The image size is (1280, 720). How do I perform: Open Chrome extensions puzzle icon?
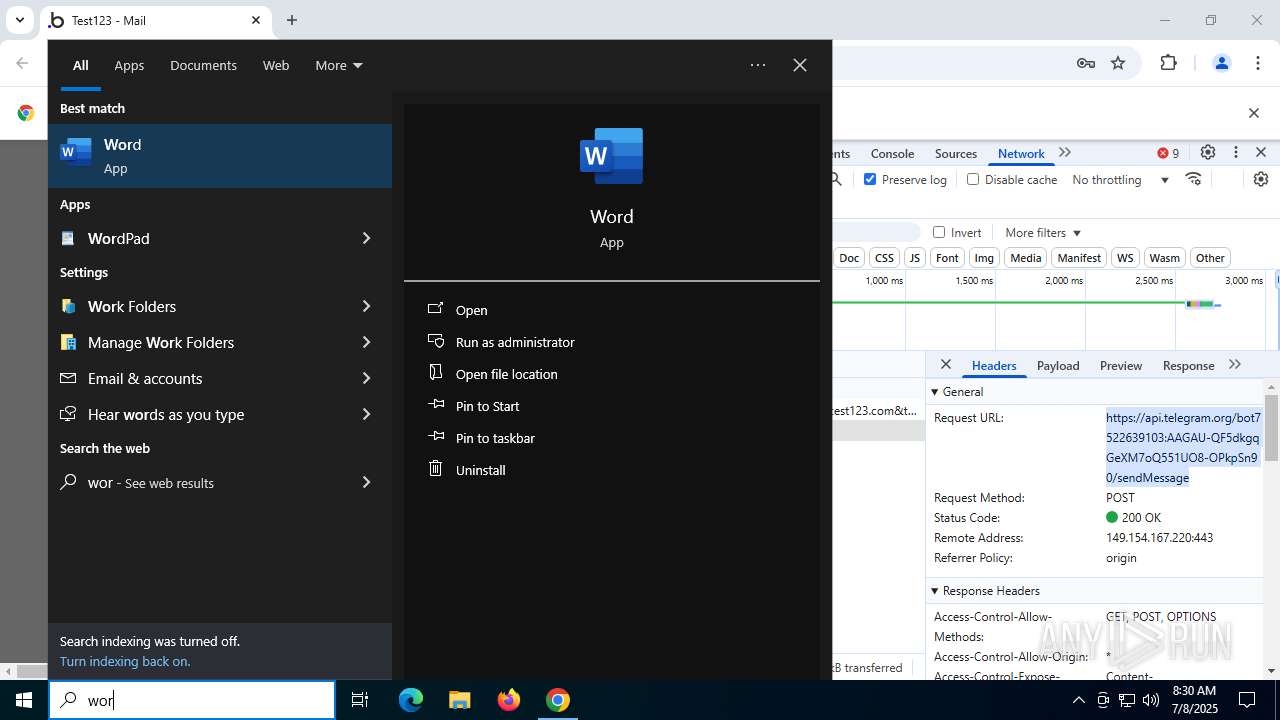1168,63
